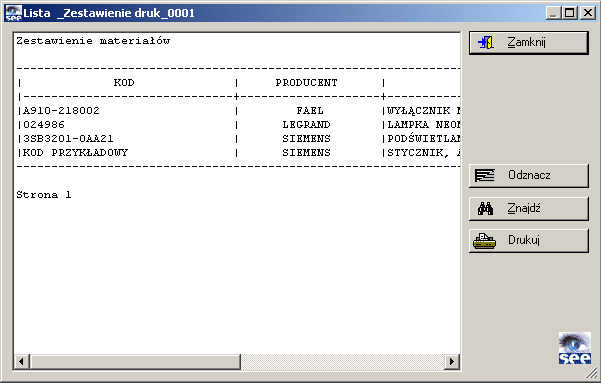Maximize the Lista window
Image resolution: width=601 pixels, height=383 pixels.
570,13
